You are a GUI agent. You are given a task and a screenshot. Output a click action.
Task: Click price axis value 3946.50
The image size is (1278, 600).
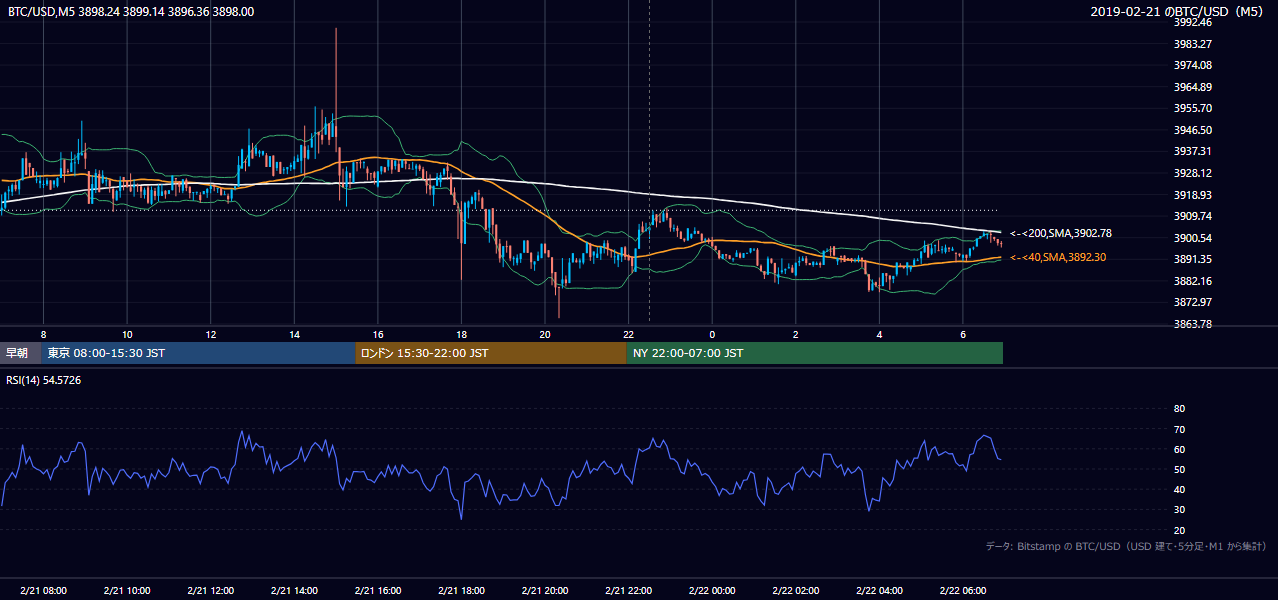(1193, 130)
